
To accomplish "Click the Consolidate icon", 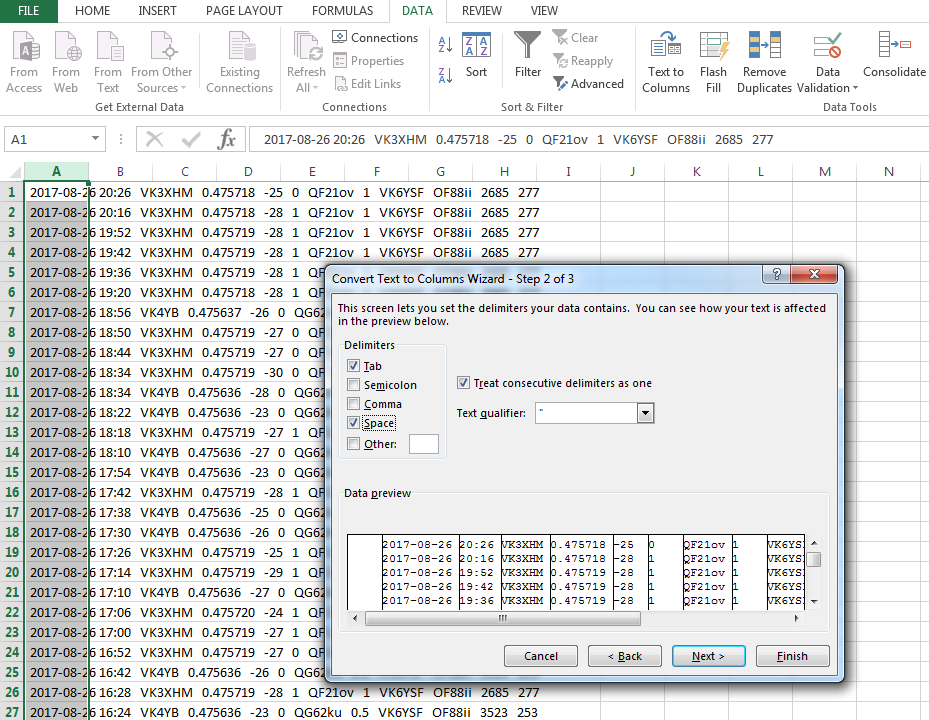I will point(894,47).
